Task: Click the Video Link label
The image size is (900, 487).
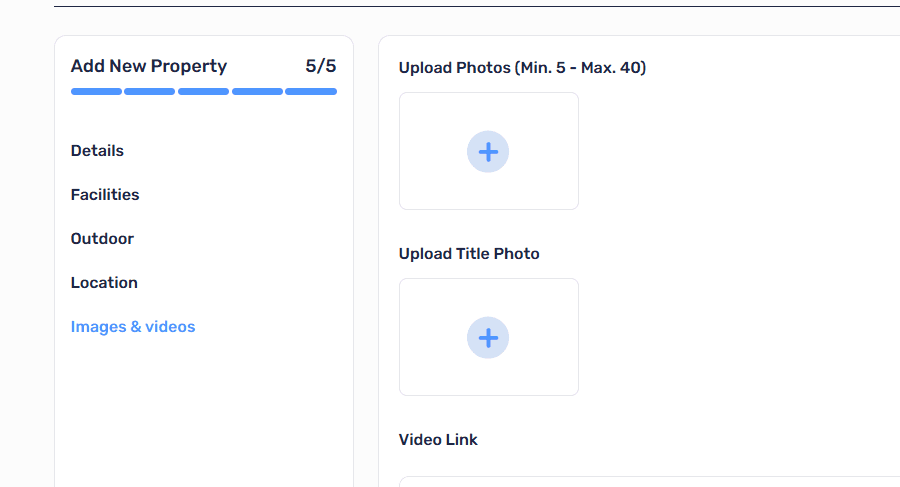Action: point(438,440)
